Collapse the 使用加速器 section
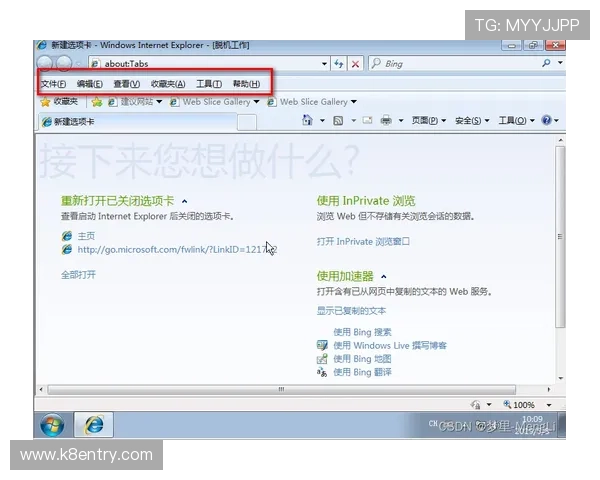The image size is (600, 480). tap(384, 276)
